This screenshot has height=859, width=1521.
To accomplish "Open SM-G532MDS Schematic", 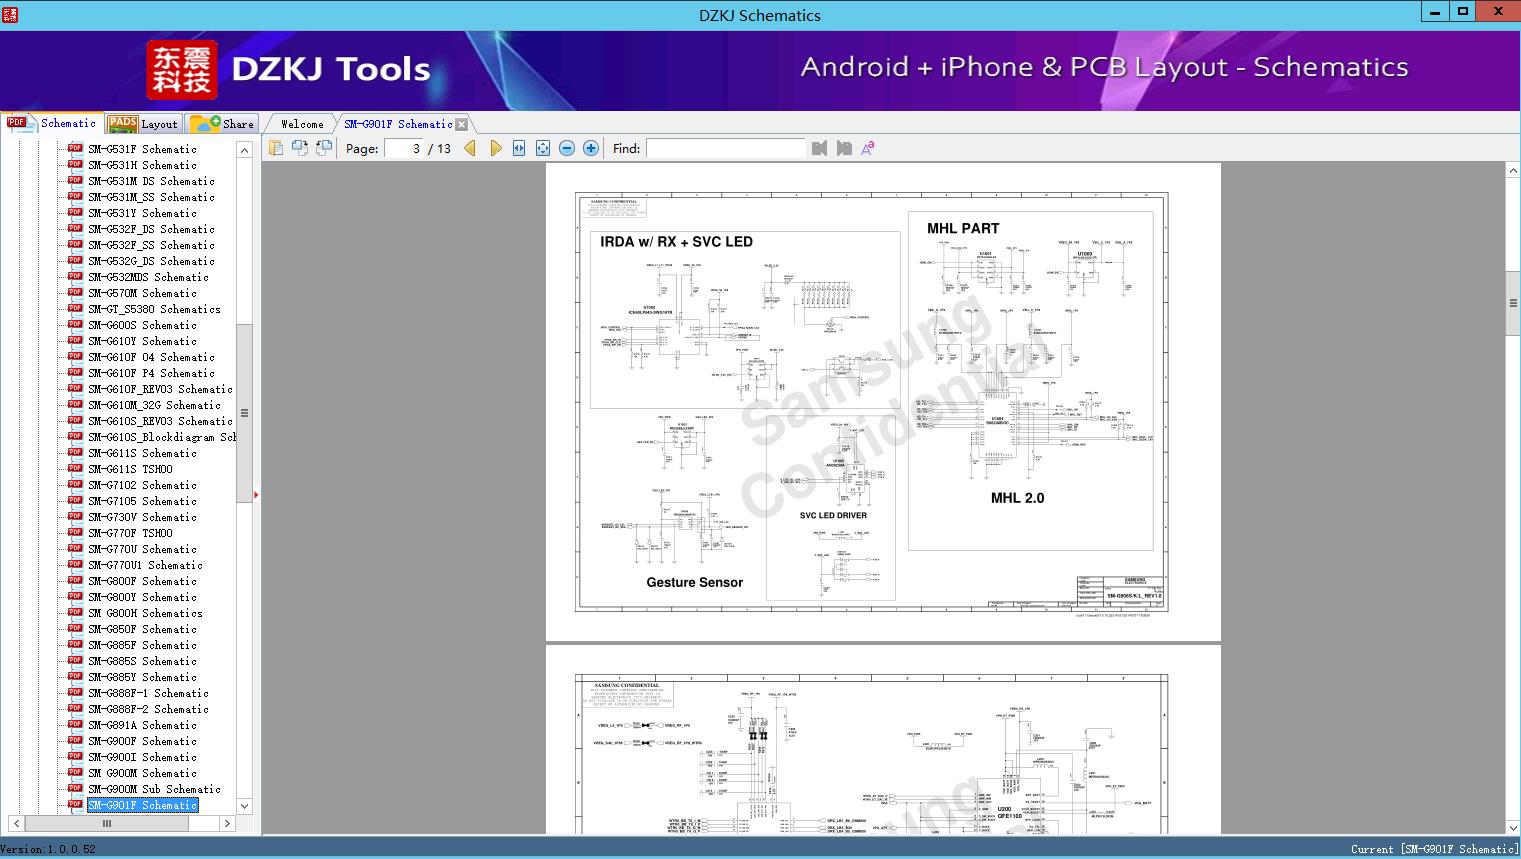I will [148, 277].
